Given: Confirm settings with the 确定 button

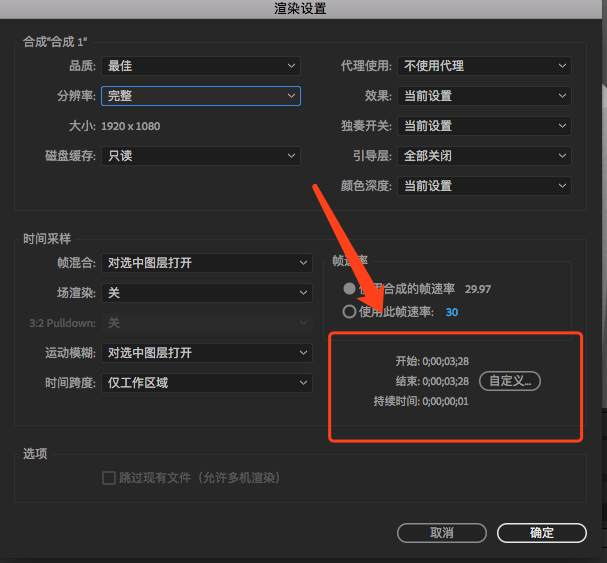Looking at the screenshot, I should 541,533.
